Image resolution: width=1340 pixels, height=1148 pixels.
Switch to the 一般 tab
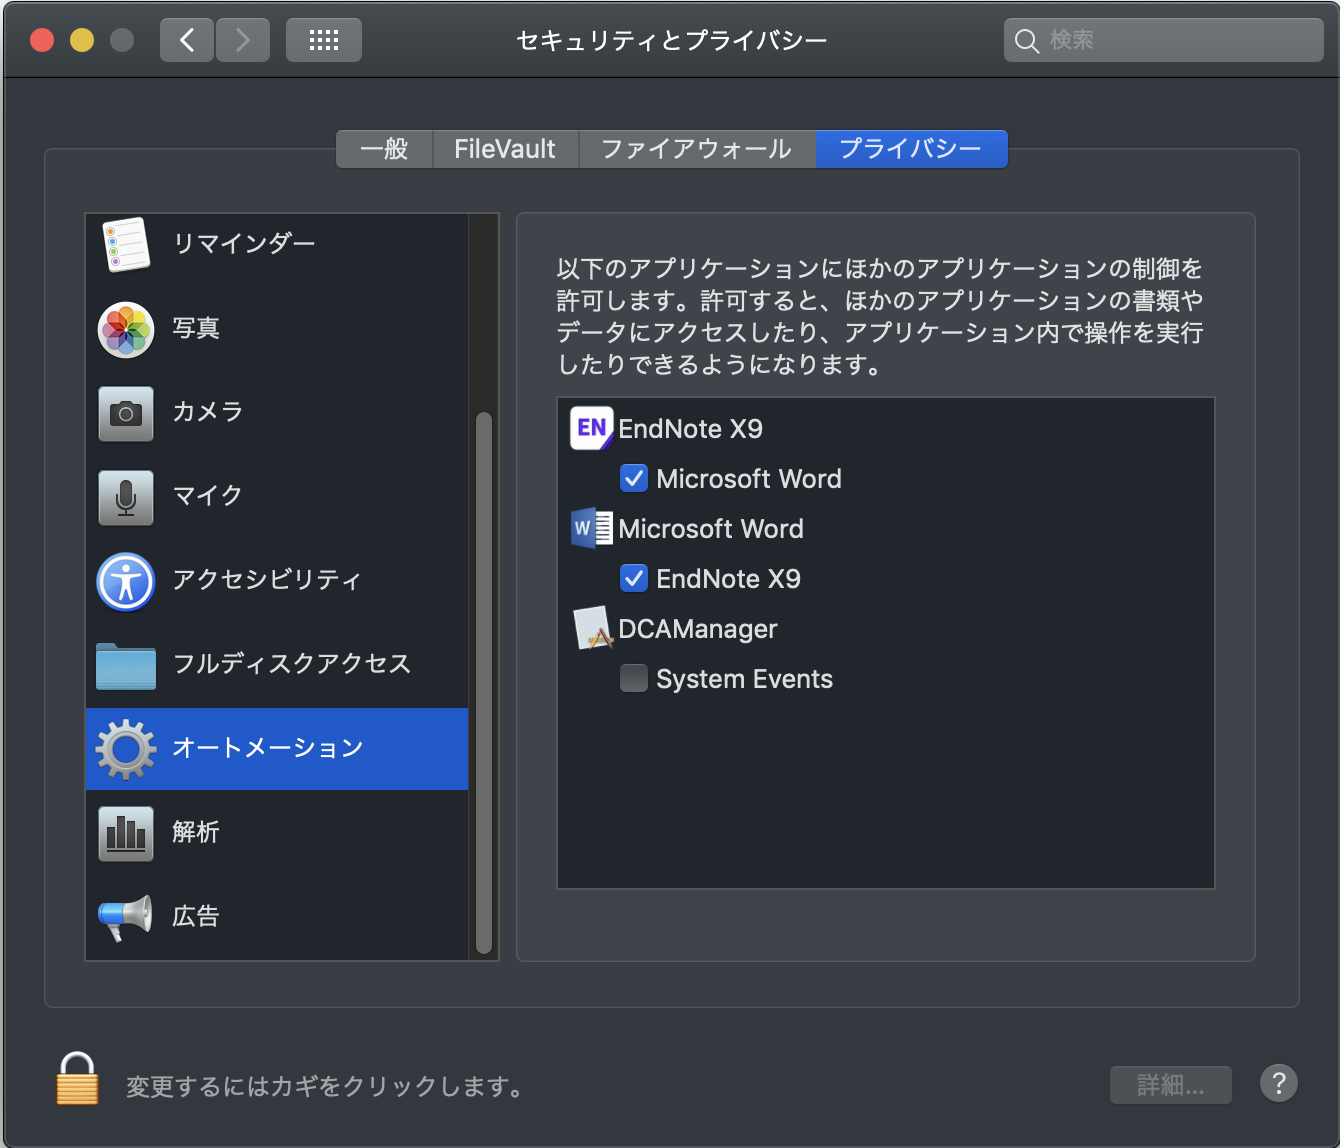[384, 149]
